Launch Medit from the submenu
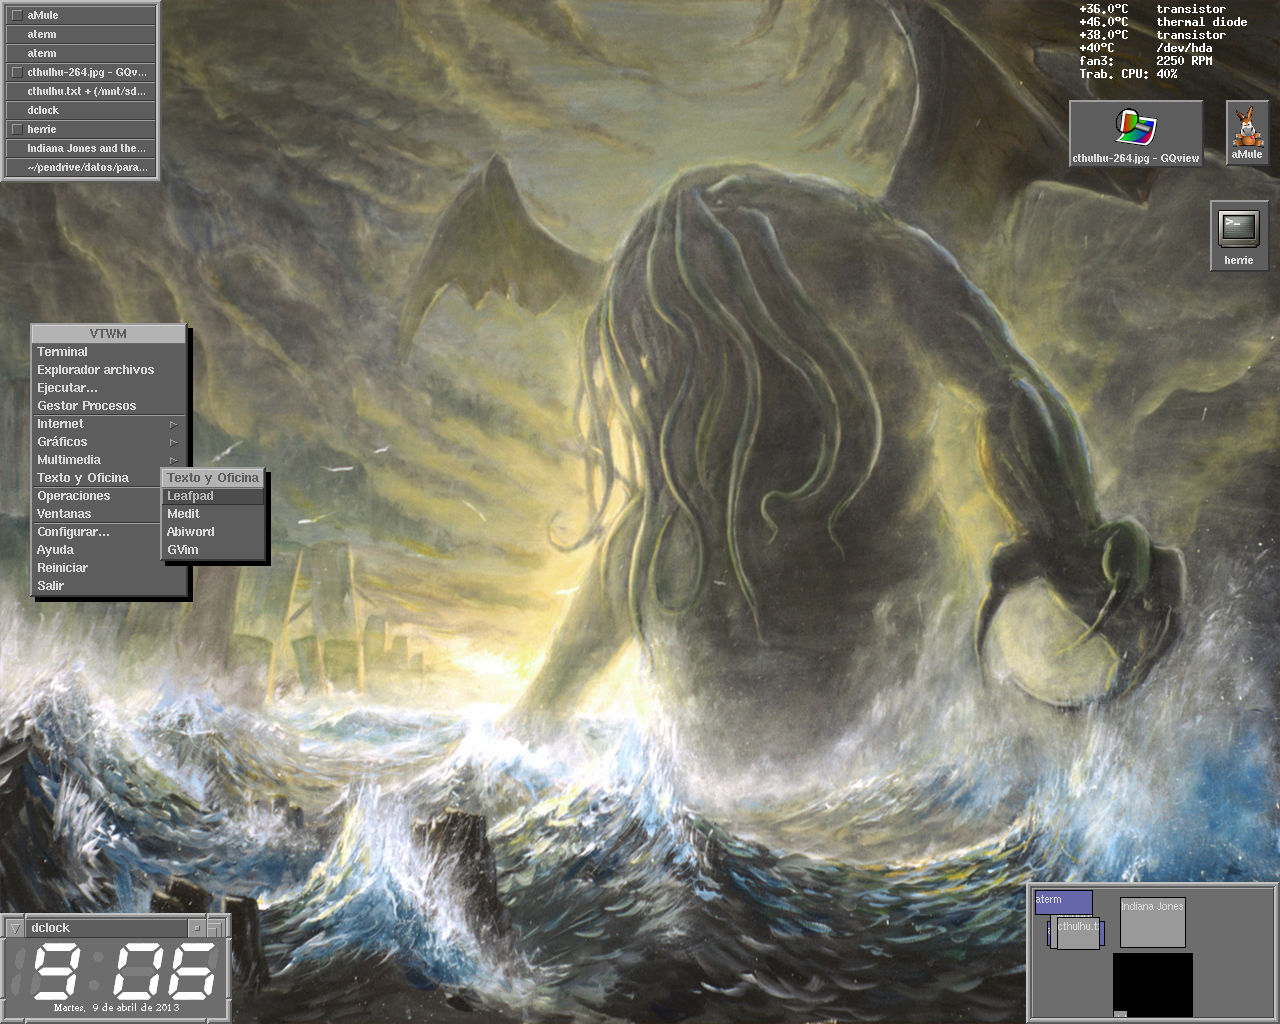Image resolution: width=1280 pixels, height=1024 pixels. pyautogui.click(x=213, y=514)
